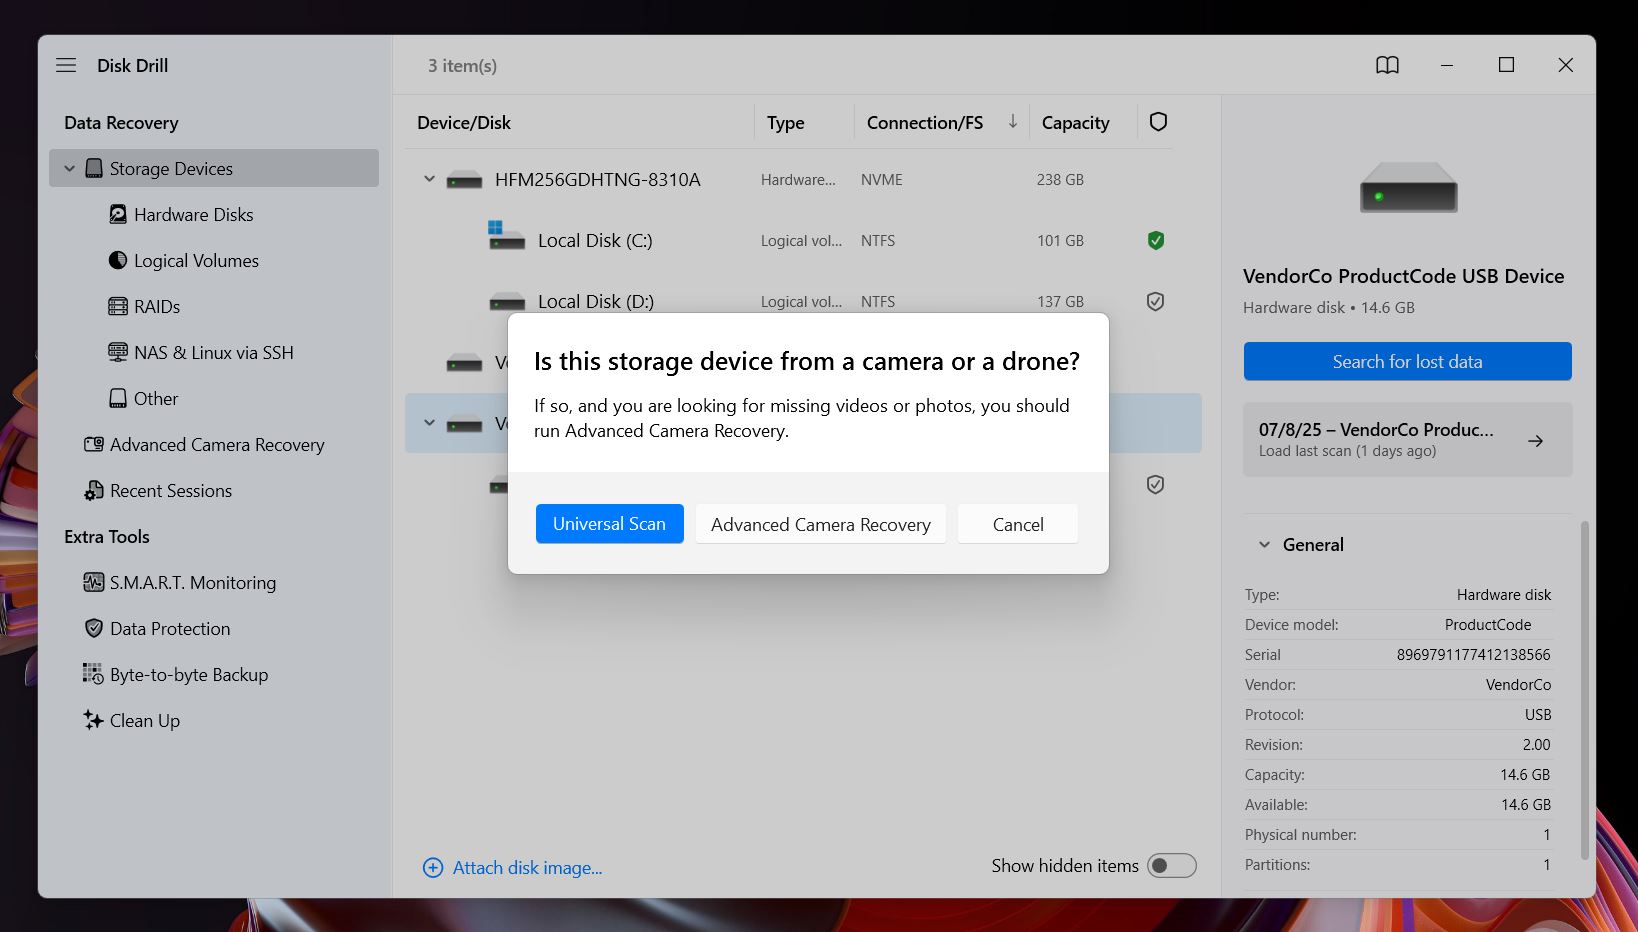Select Local Disk (D:) volume

pyautogui.click(x=596, y=301)
